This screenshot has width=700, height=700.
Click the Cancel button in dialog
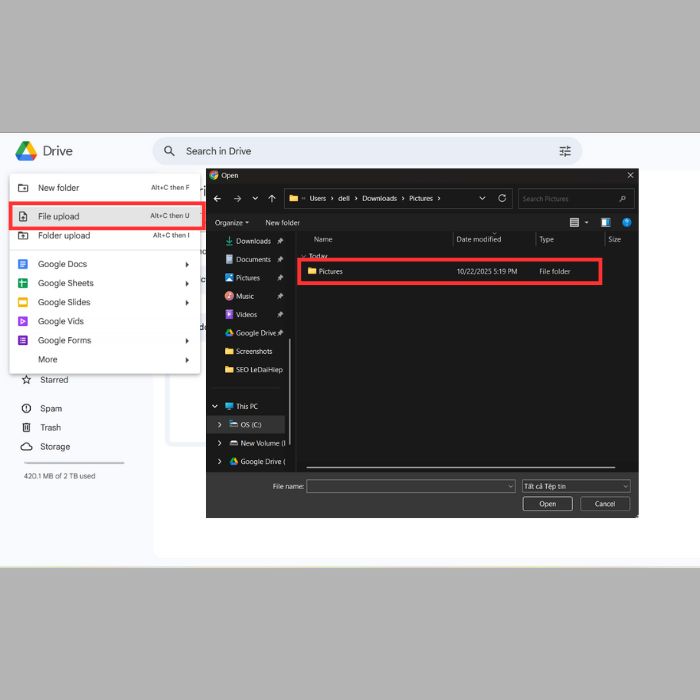(x=605, y=504)
